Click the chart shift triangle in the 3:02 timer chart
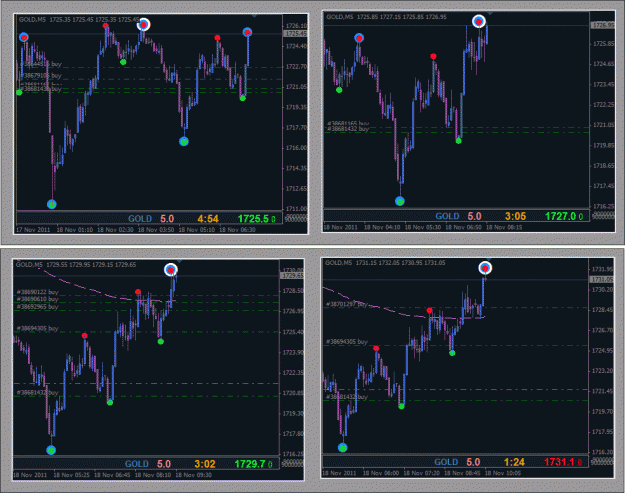 (179, 261)
